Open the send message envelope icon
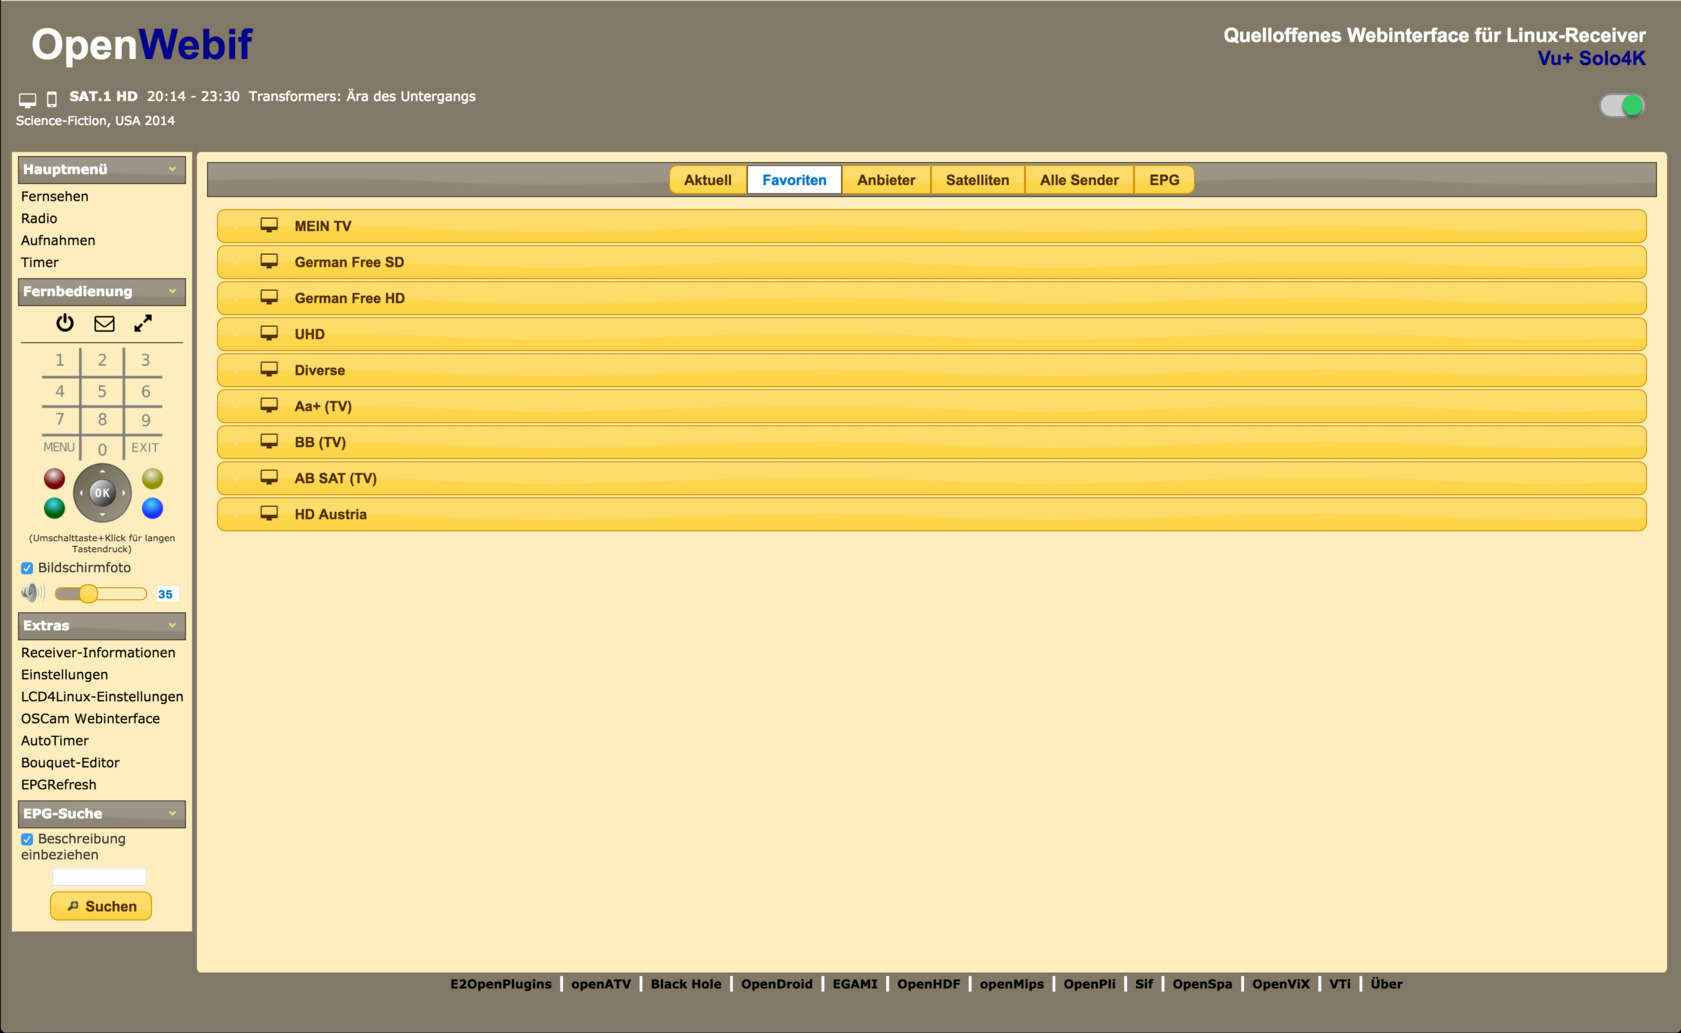This screenshot has height=1033, width=1681. click(x=104, y=323)
